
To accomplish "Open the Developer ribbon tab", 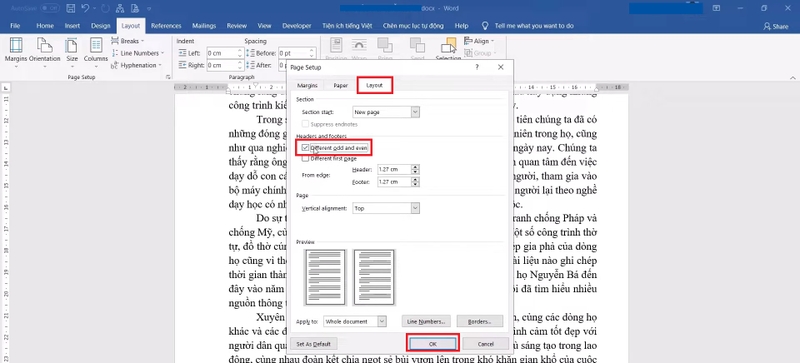I will point(297,26).
